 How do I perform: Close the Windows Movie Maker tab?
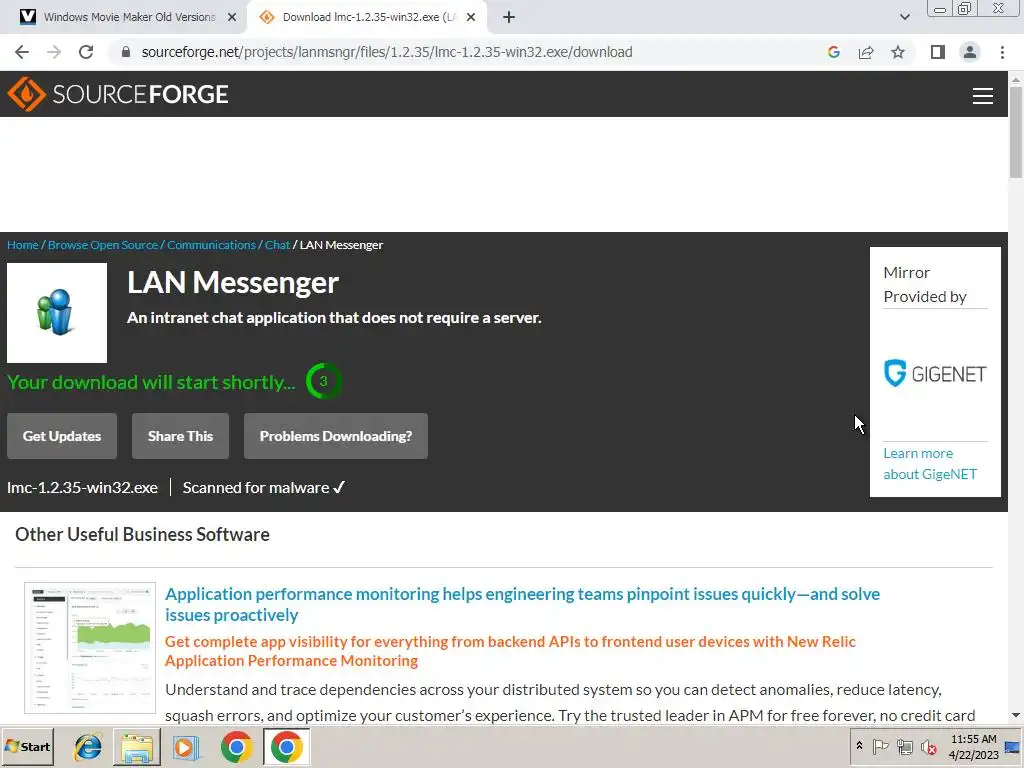(x=232, y=17)
